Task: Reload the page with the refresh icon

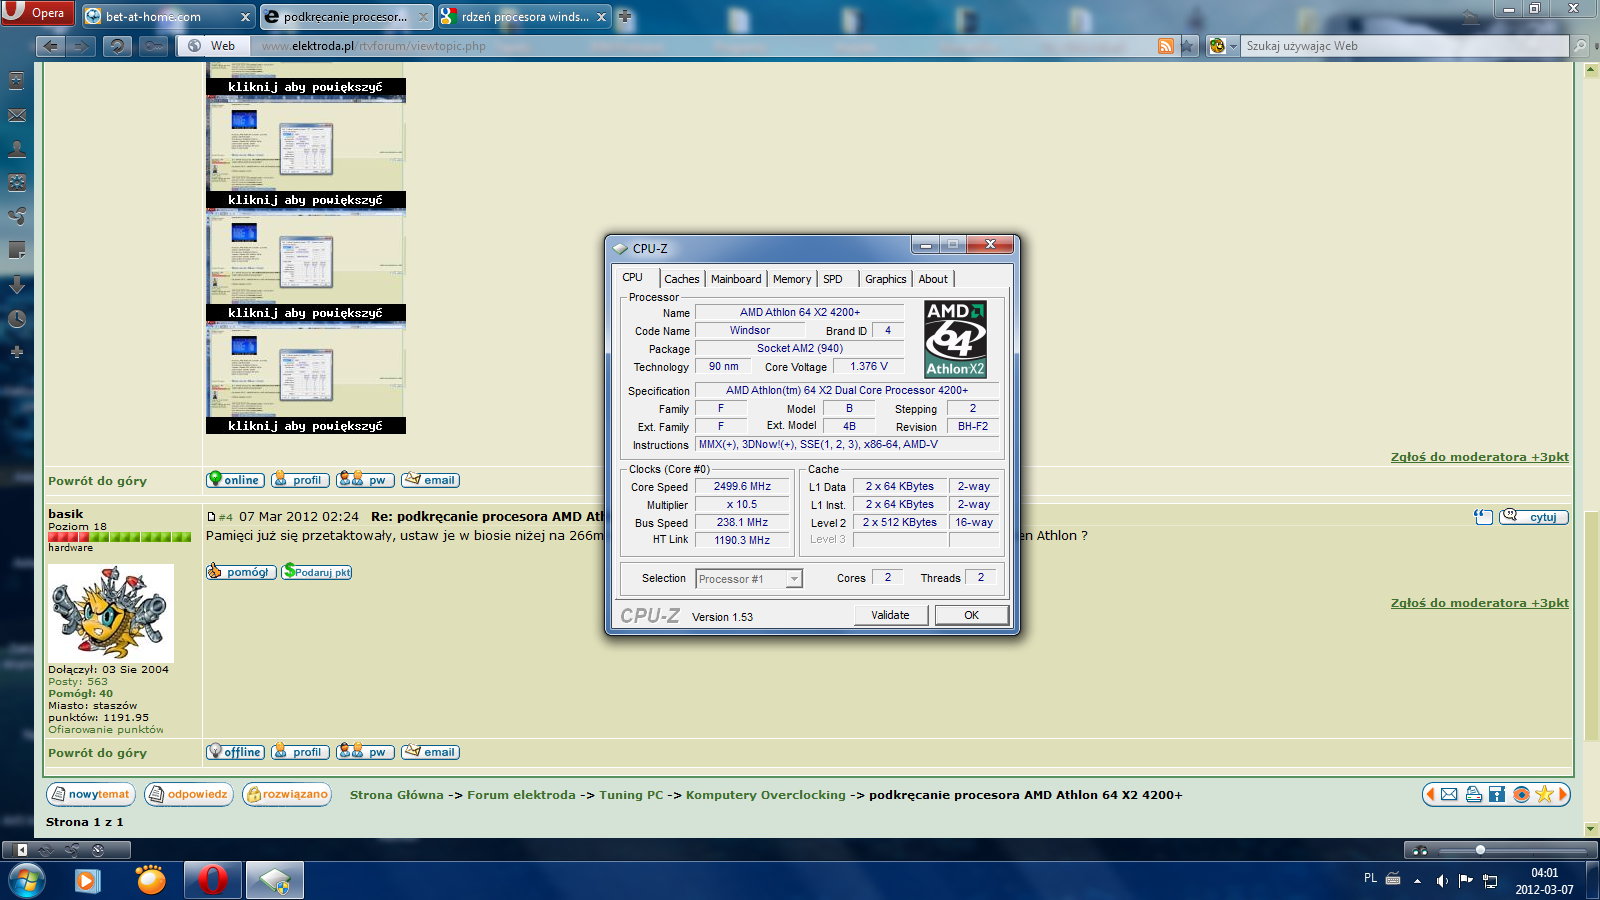Action: [x=118, y=46]
